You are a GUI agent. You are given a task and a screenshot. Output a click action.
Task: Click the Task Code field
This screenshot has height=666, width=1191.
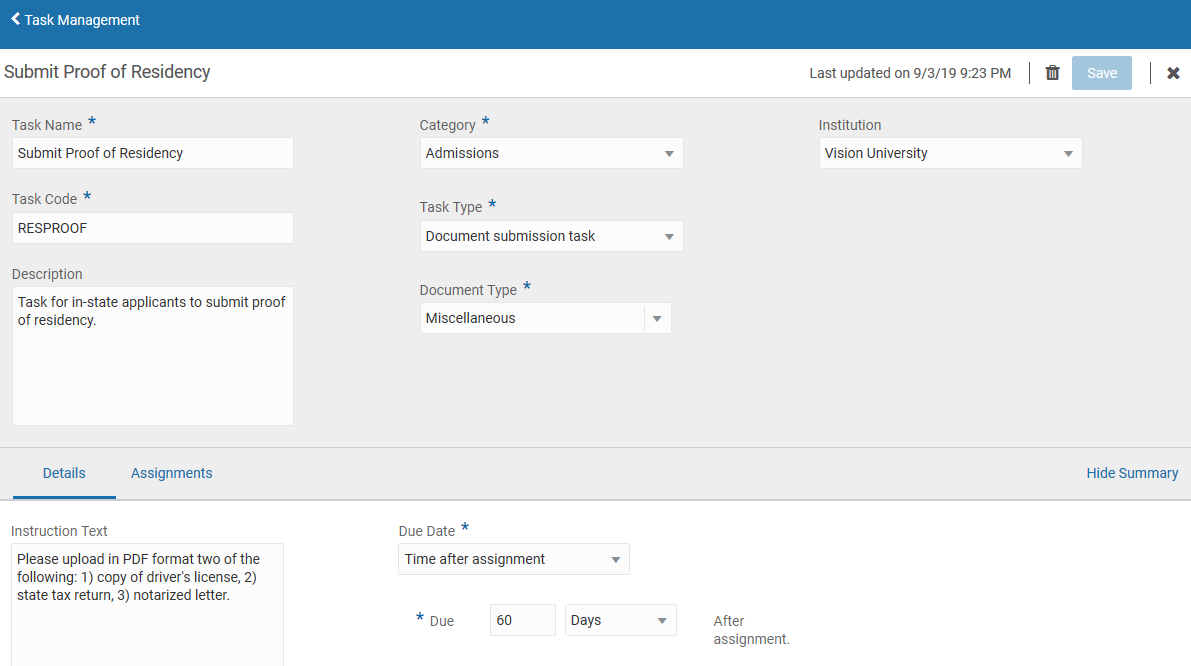153,228
